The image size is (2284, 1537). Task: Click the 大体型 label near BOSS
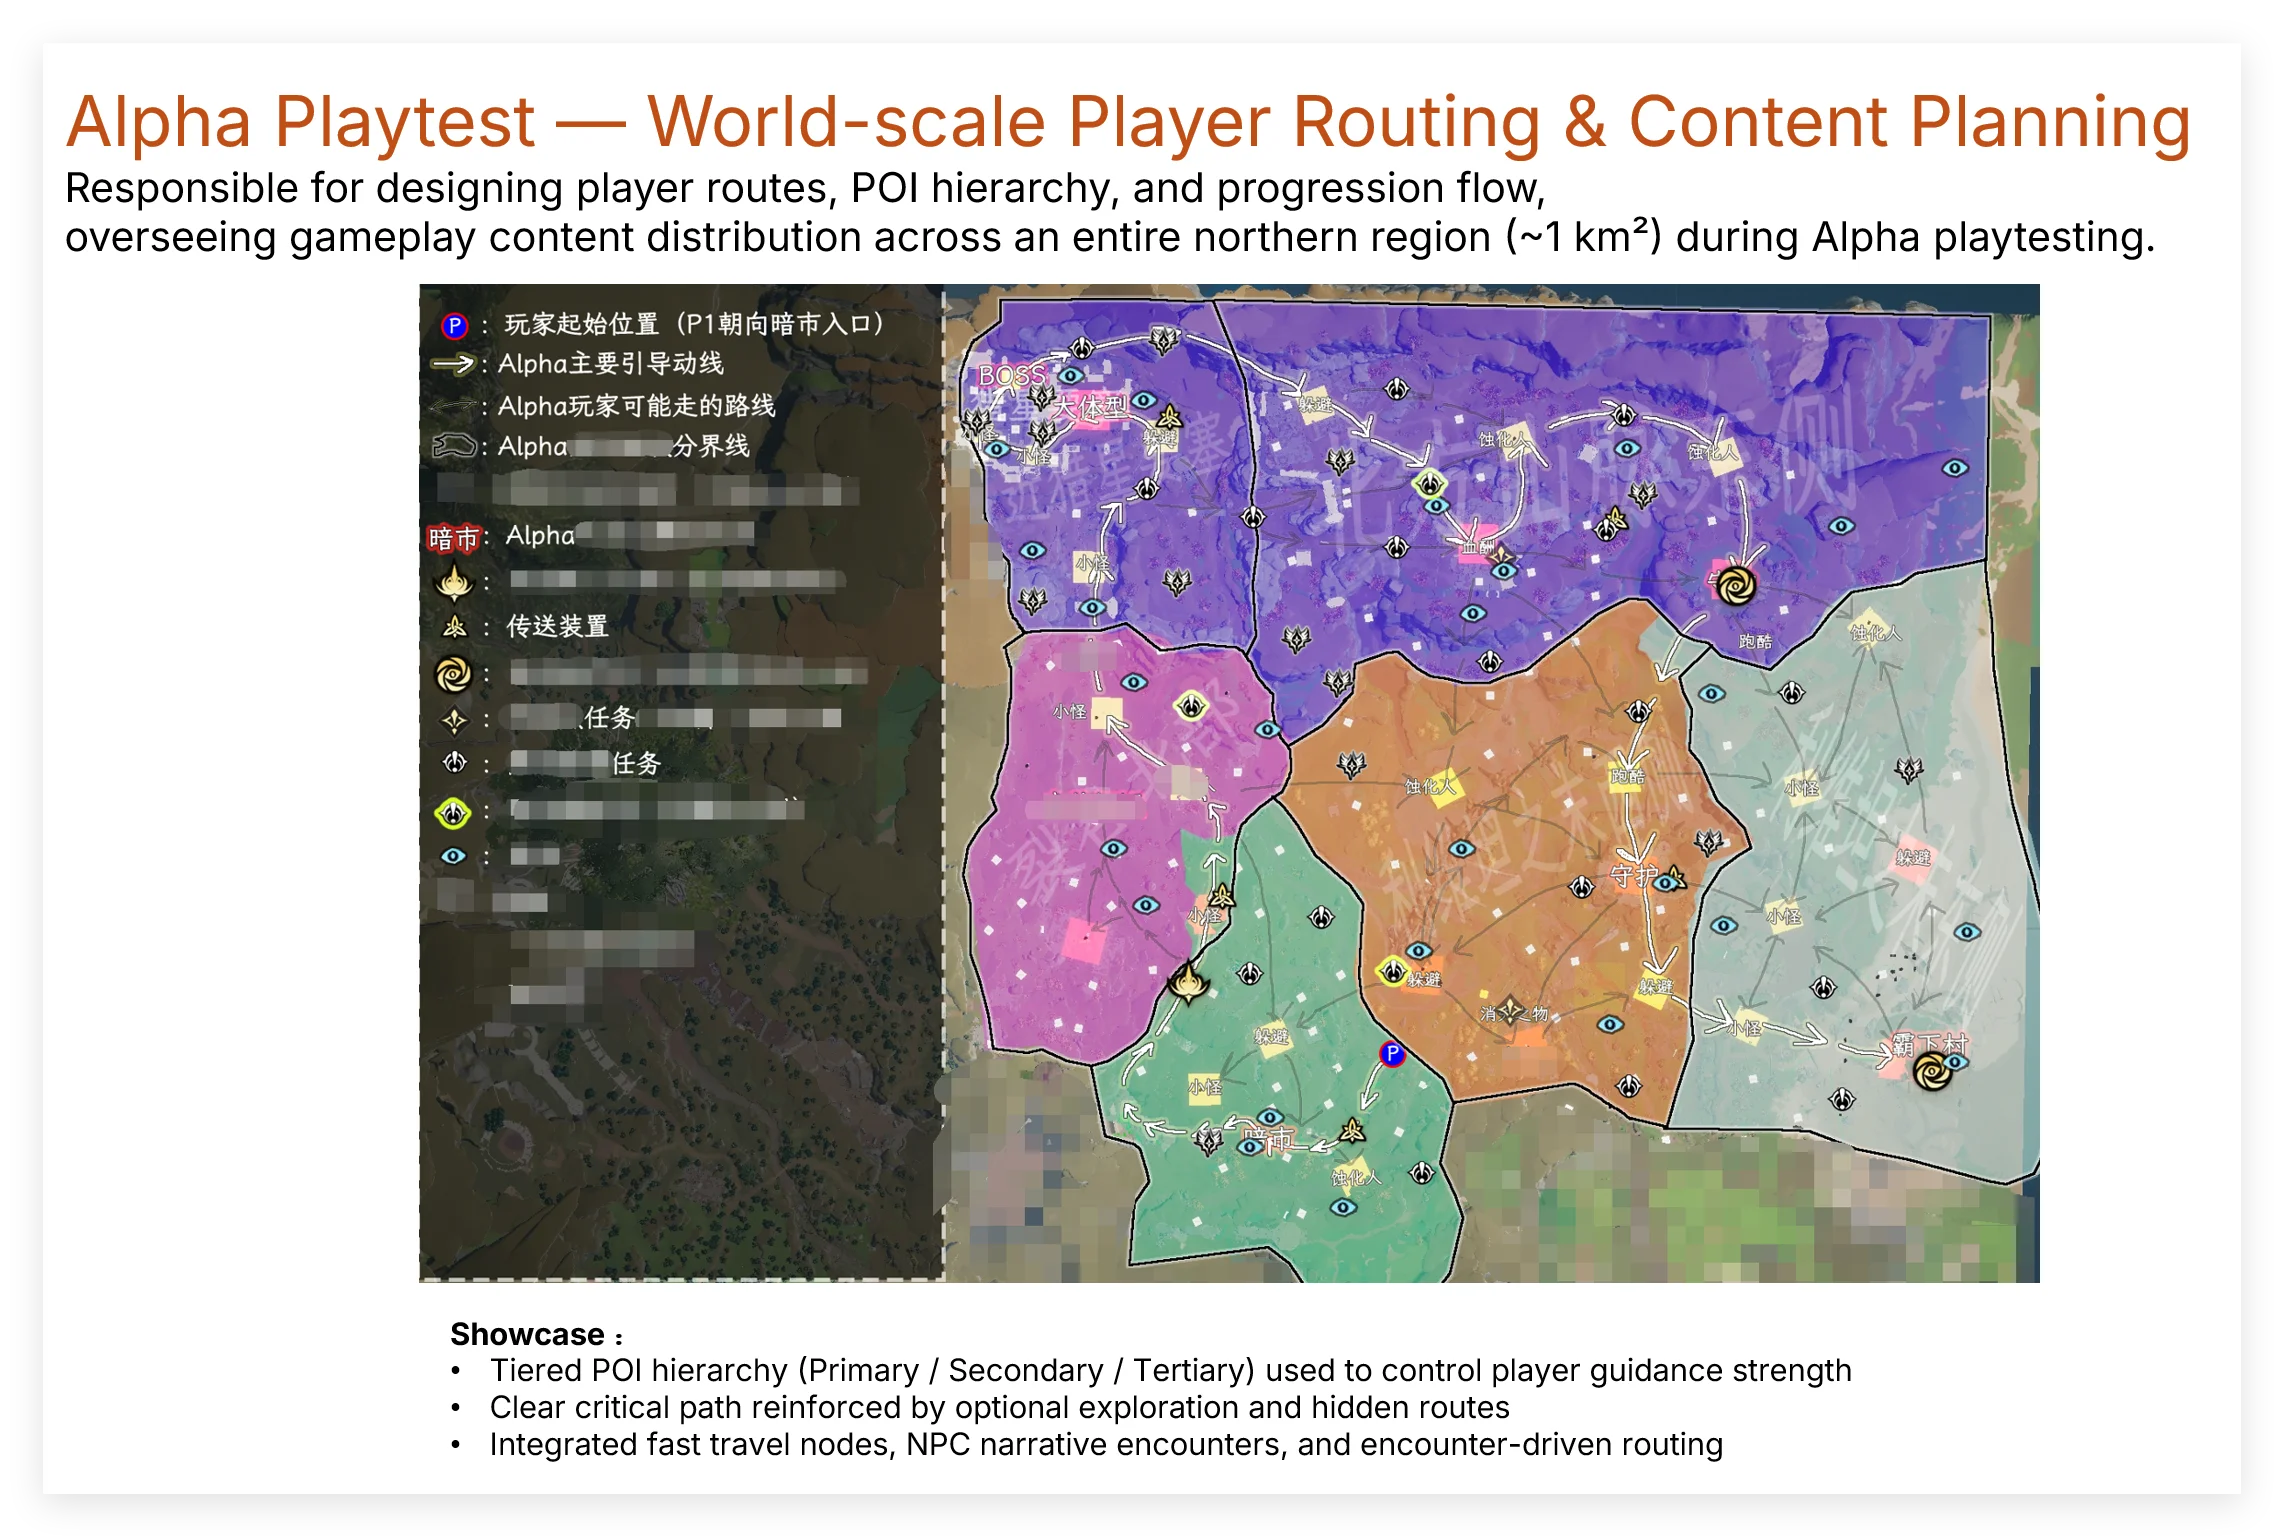[1089, 408]
